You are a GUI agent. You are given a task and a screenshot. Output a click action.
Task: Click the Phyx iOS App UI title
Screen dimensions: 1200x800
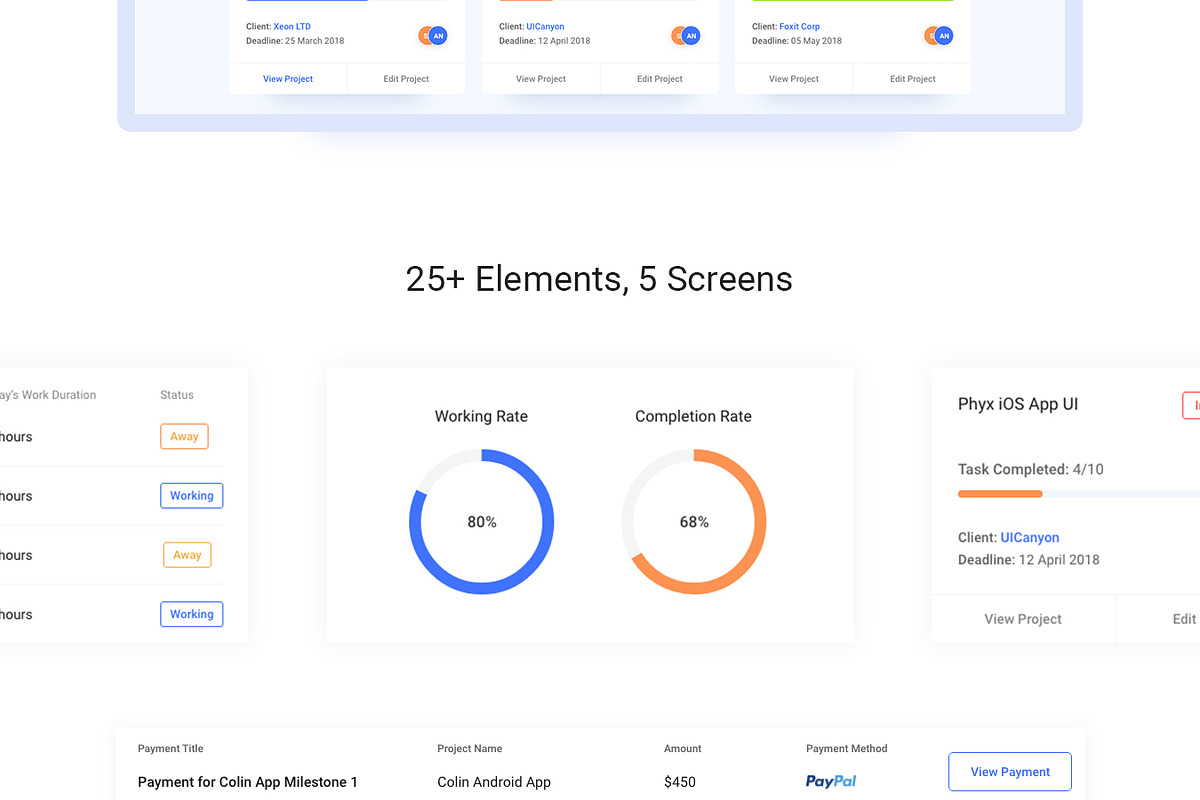click(1018, 404)
